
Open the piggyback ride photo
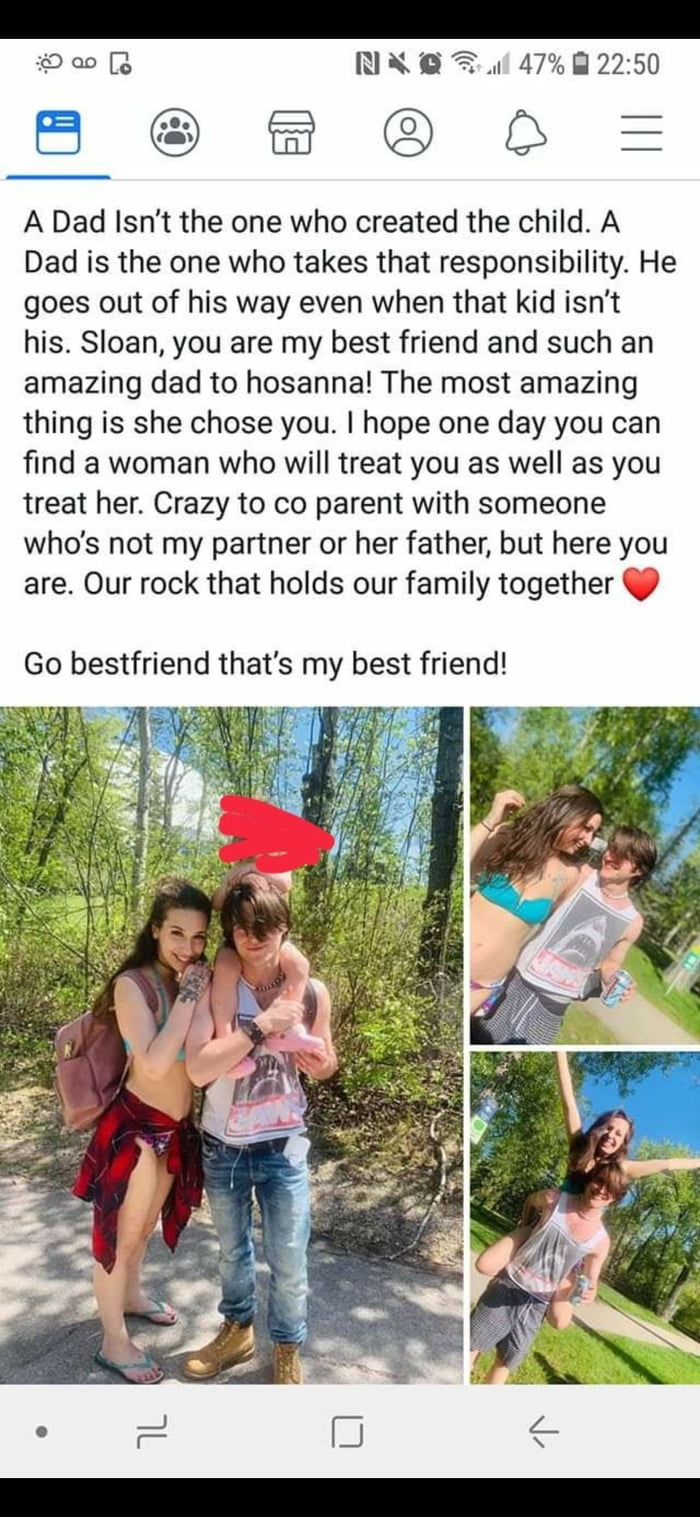[x=585, y=1217]
